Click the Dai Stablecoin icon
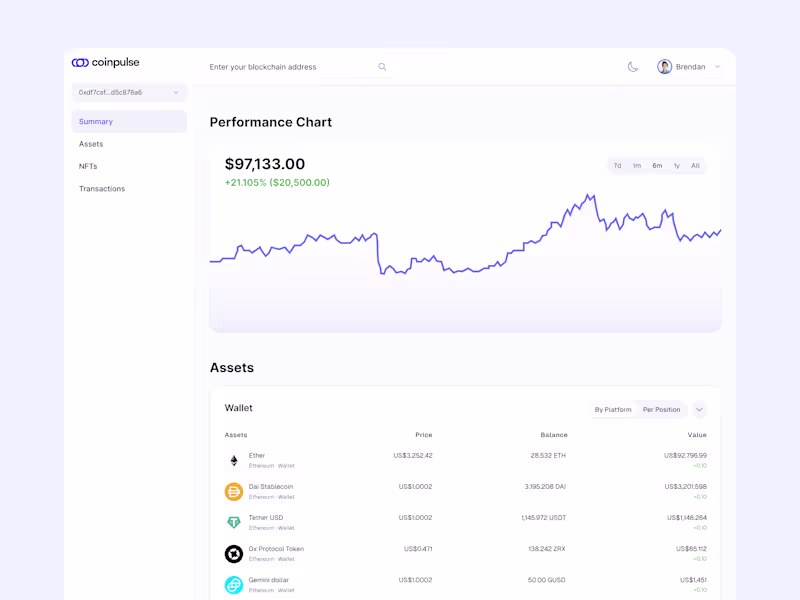Screen dimensions: 800x600 coord(234,492)
